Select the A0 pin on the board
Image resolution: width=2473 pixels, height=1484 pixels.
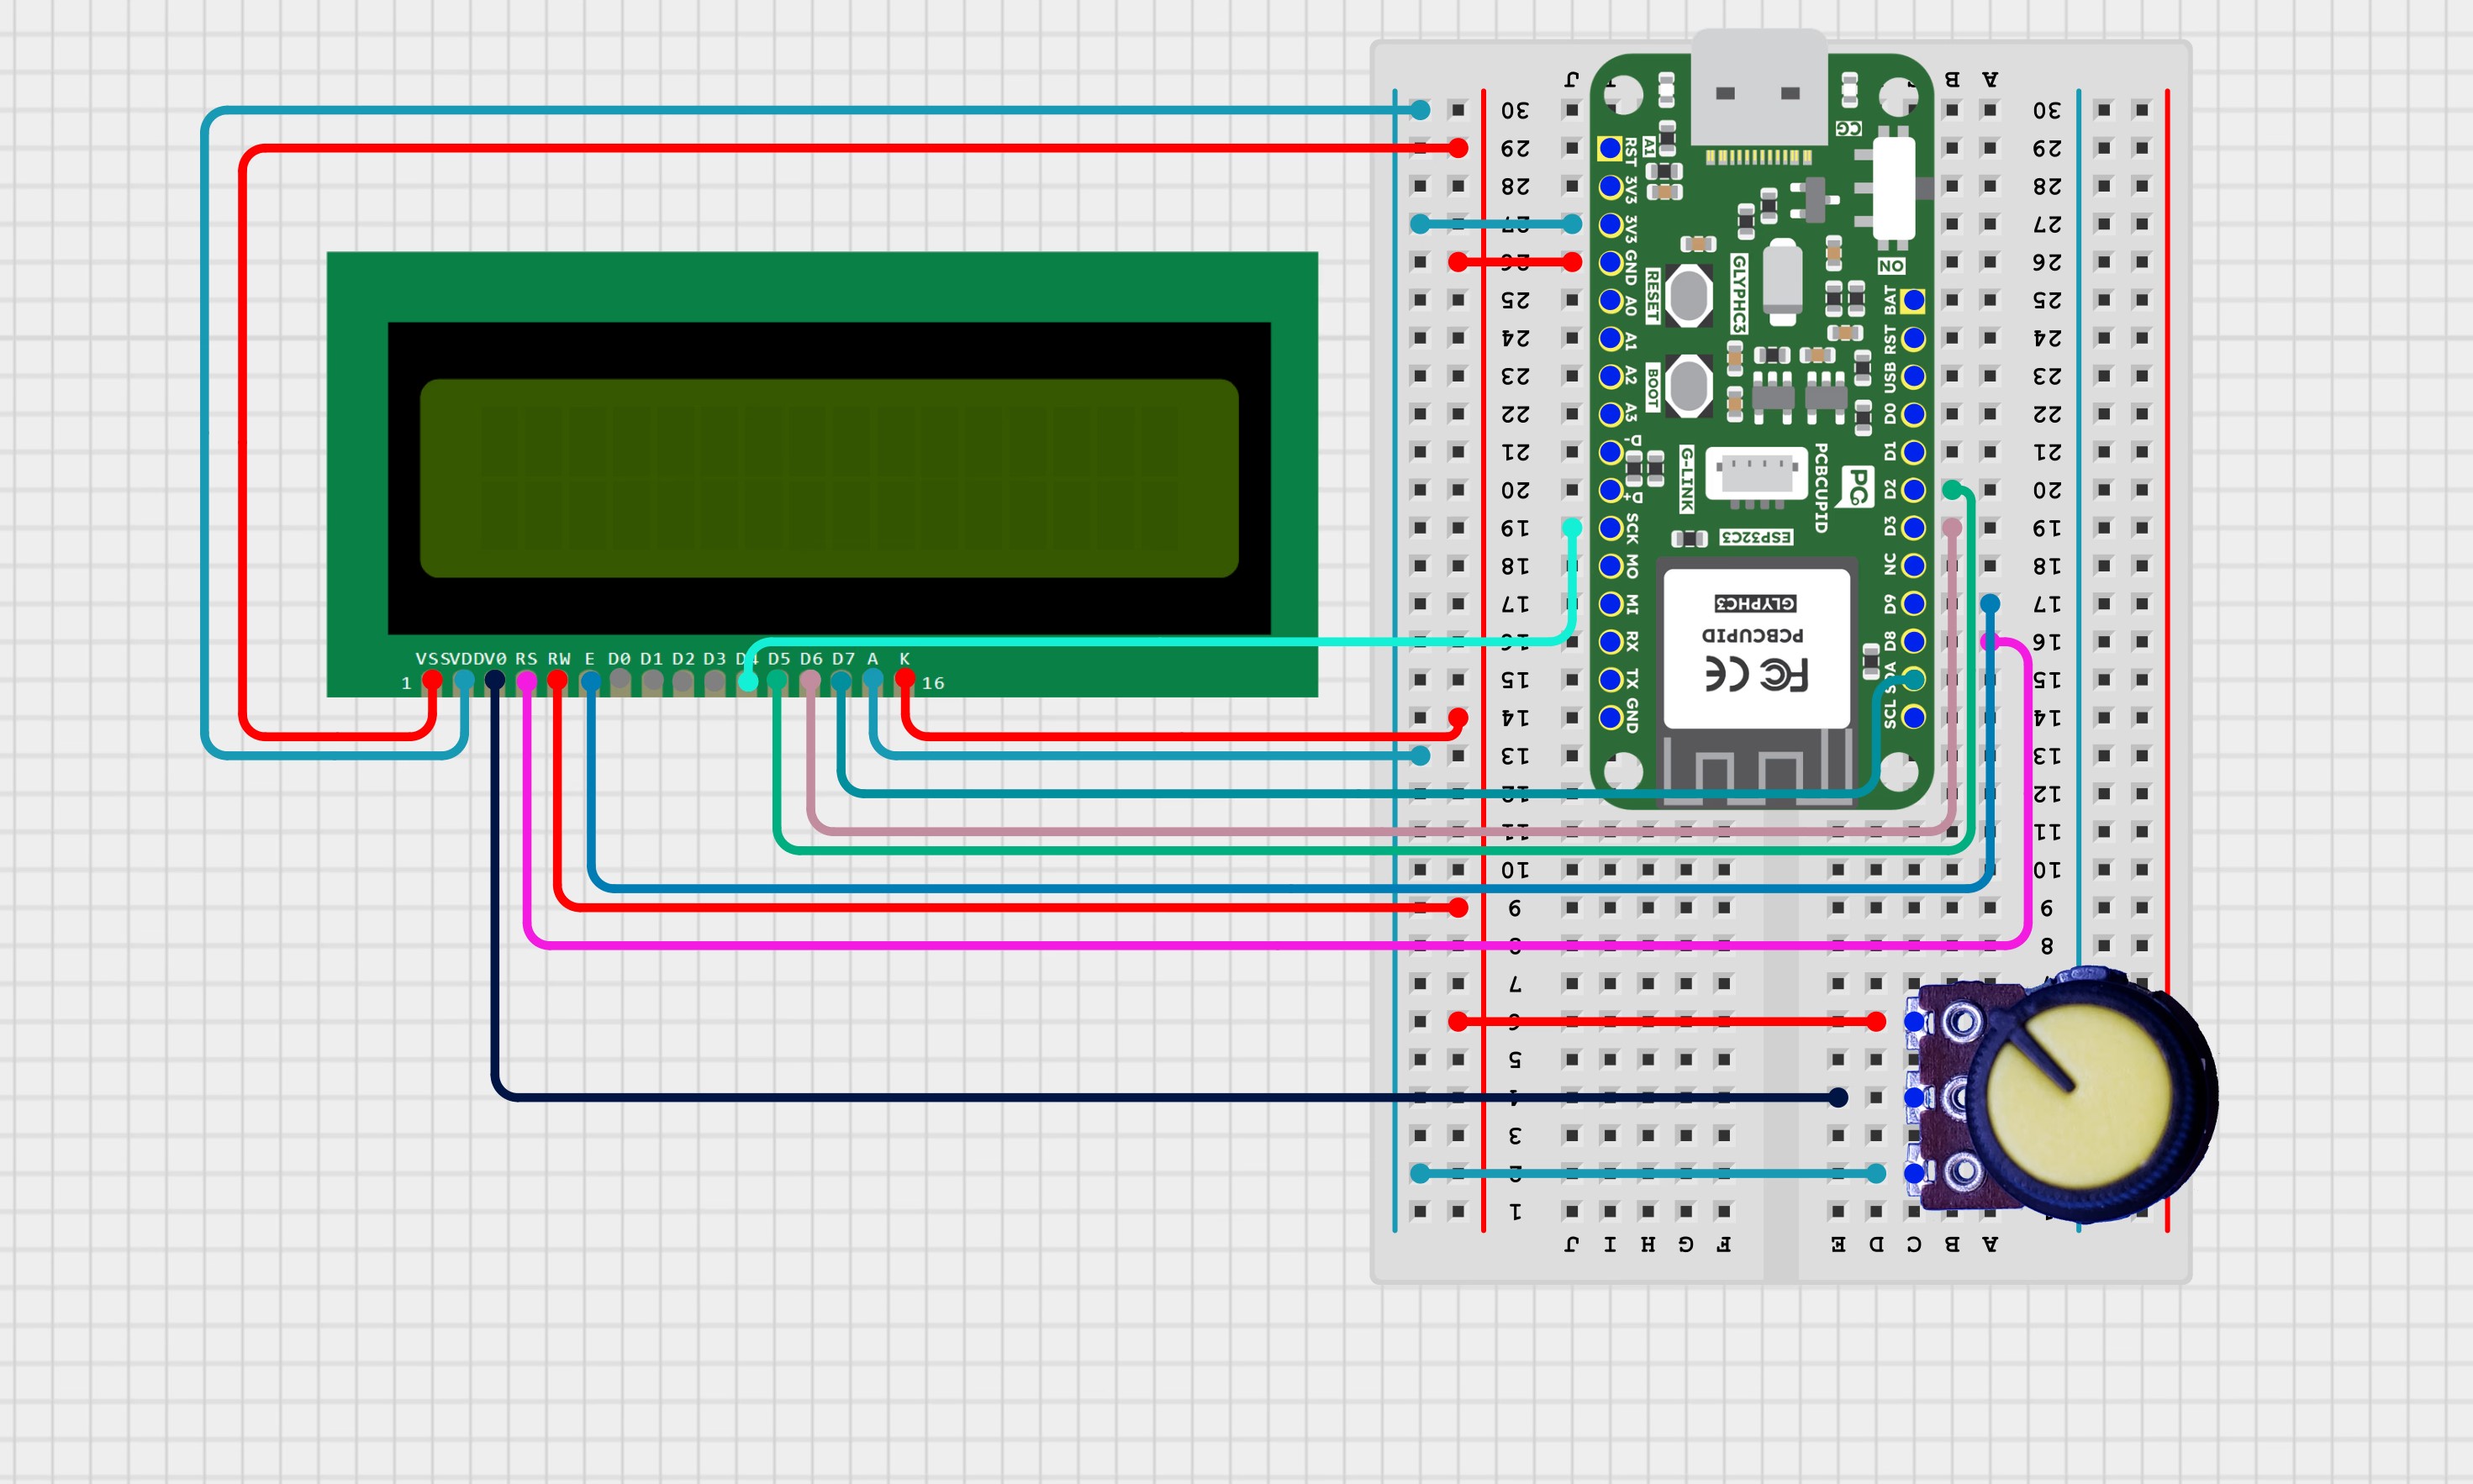(x=1610, y=300)
